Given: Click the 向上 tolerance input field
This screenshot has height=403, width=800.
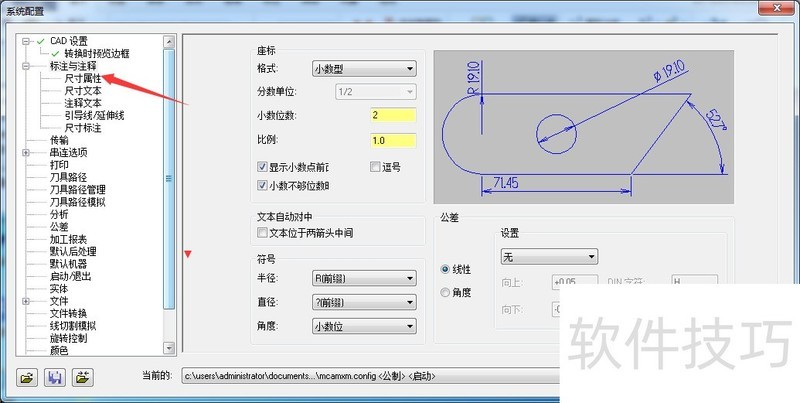Looking at the screenshot, I should pos(574,282).
